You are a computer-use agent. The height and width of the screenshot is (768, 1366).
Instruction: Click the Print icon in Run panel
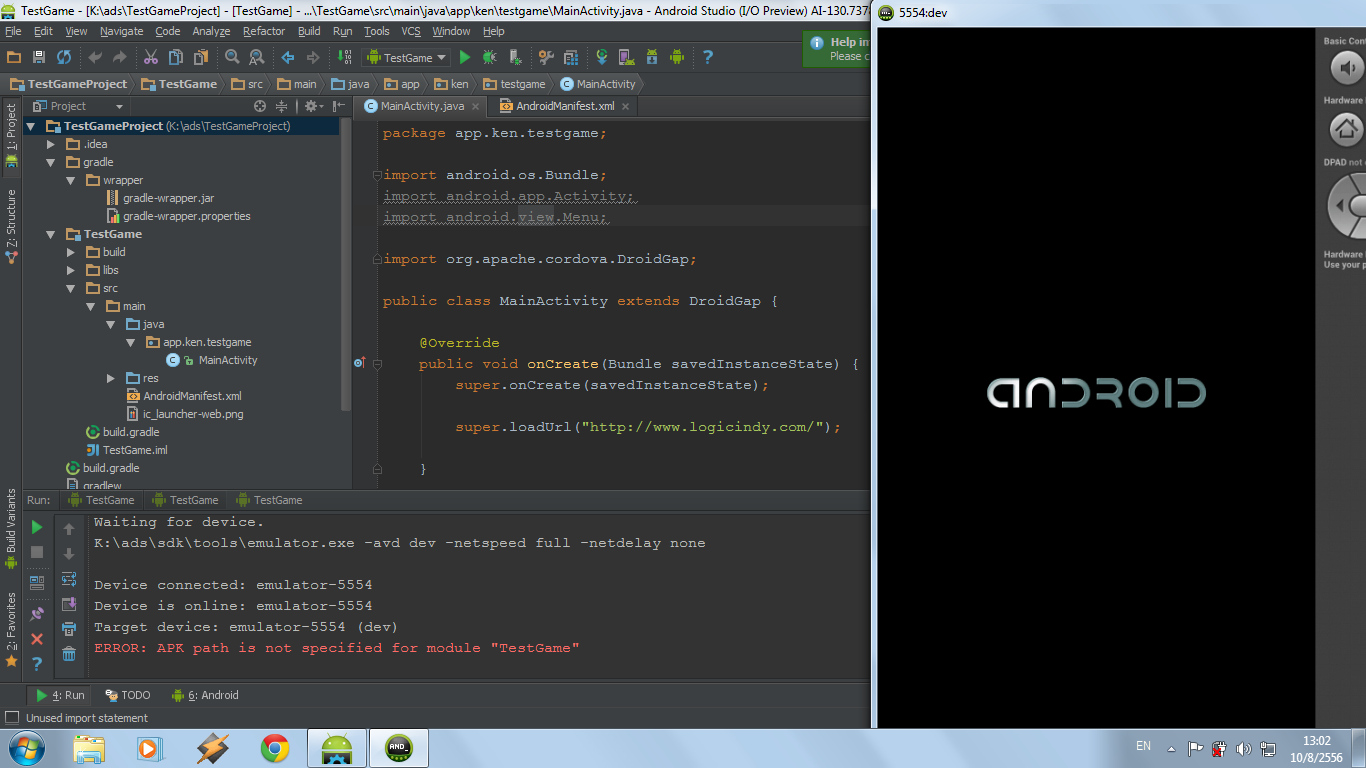click(x=69, y=629)
